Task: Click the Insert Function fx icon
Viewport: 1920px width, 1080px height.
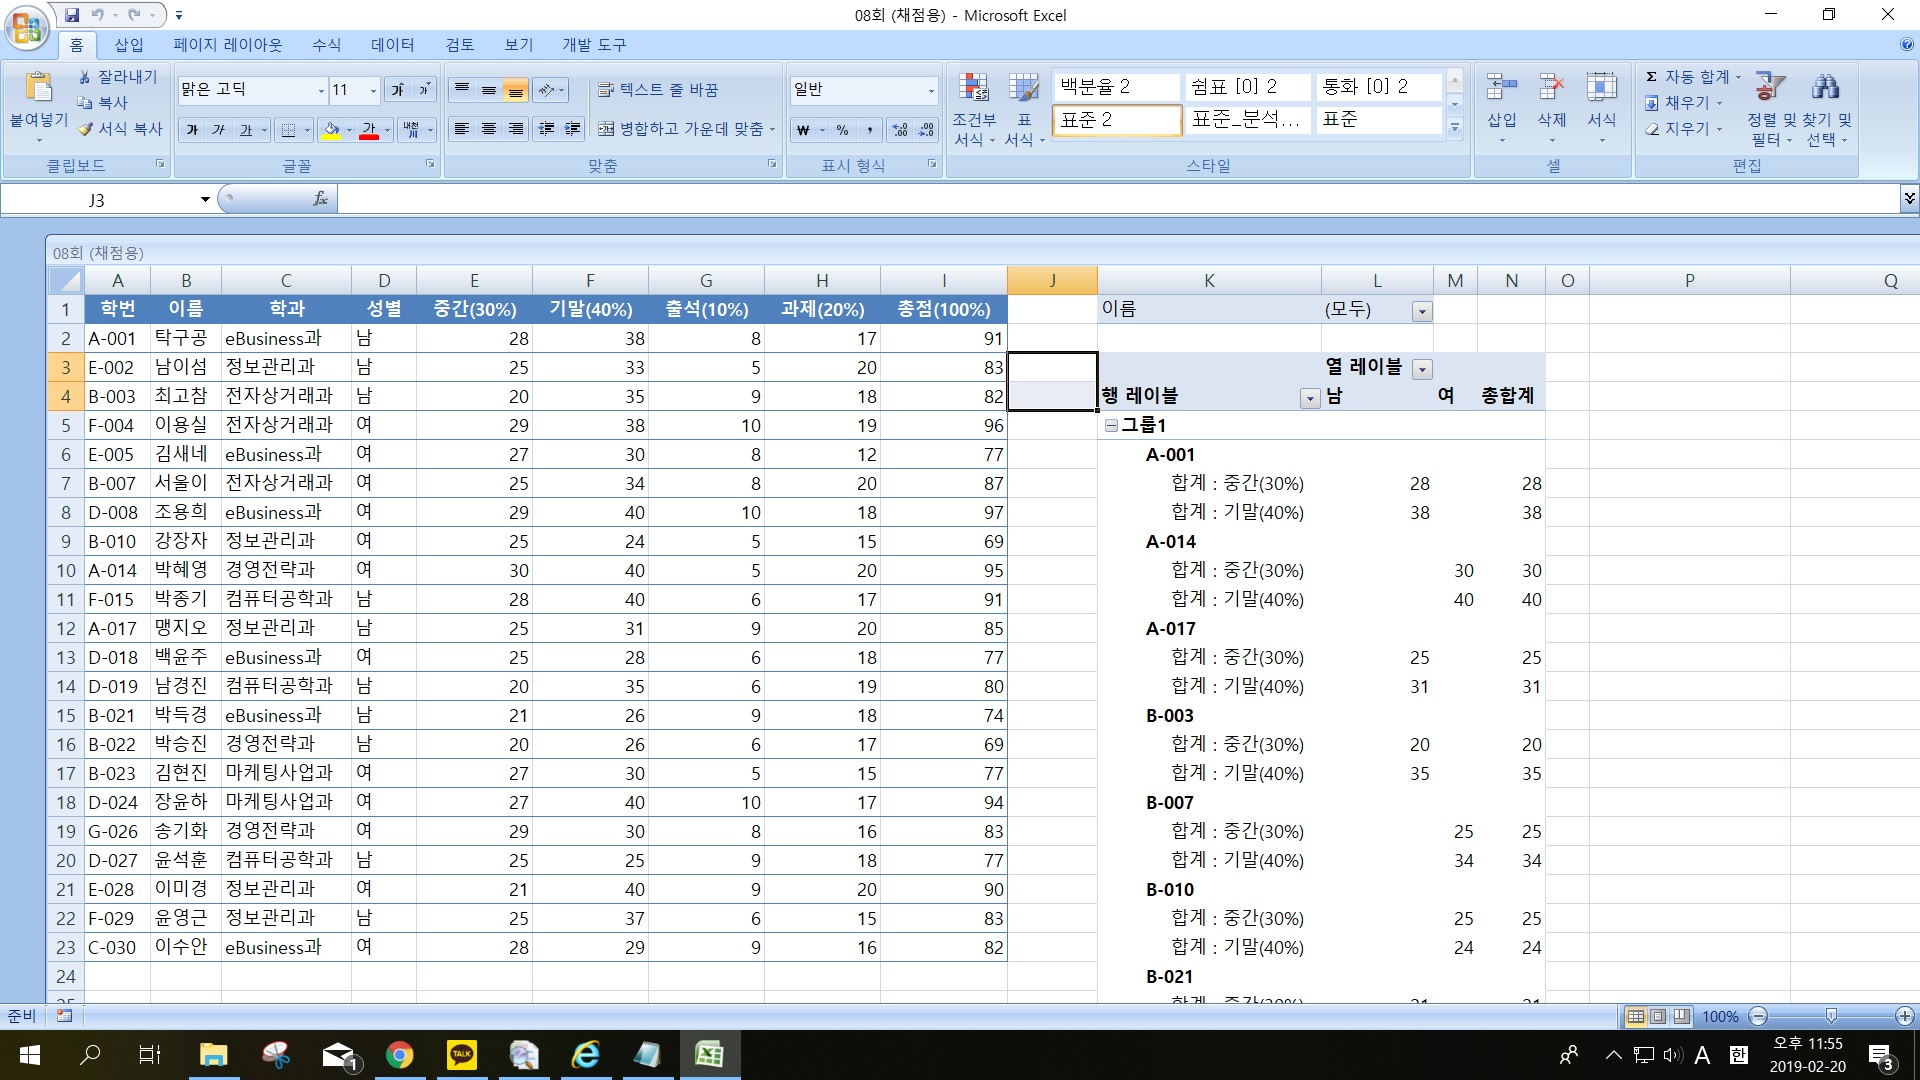Action: click(x=320, y=199)
